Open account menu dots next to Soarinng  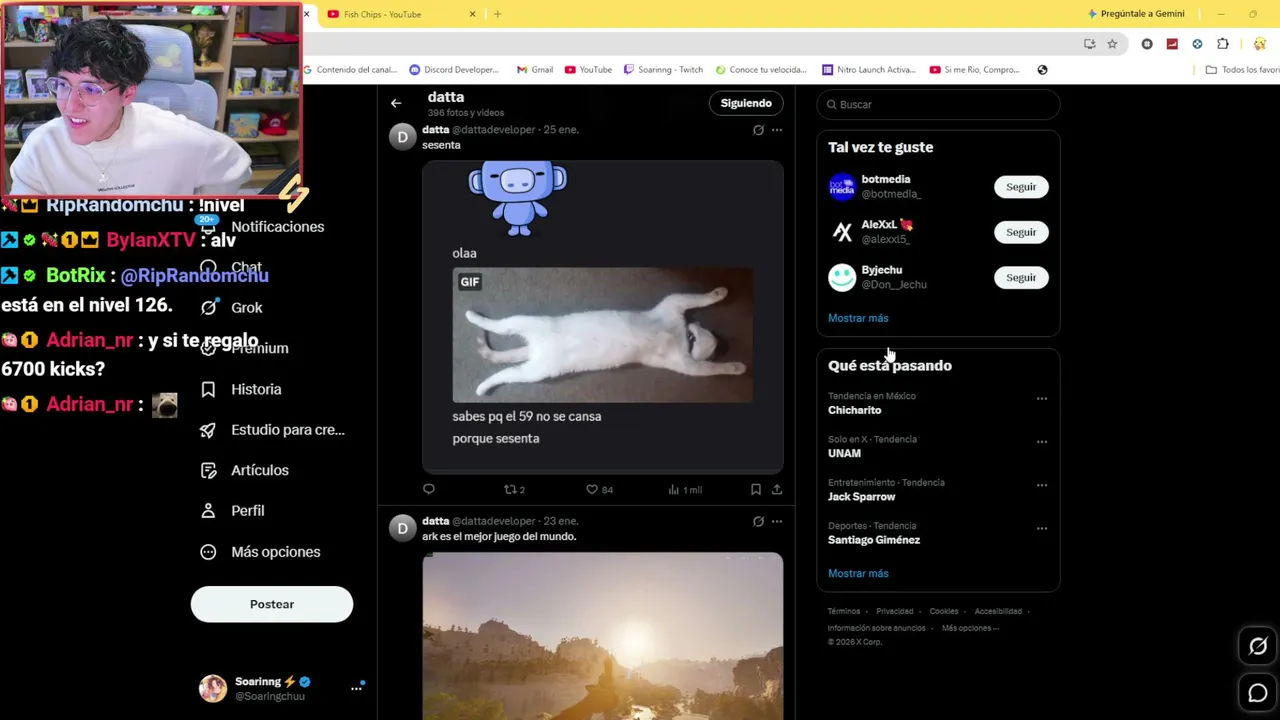click(x=356, y=688)
